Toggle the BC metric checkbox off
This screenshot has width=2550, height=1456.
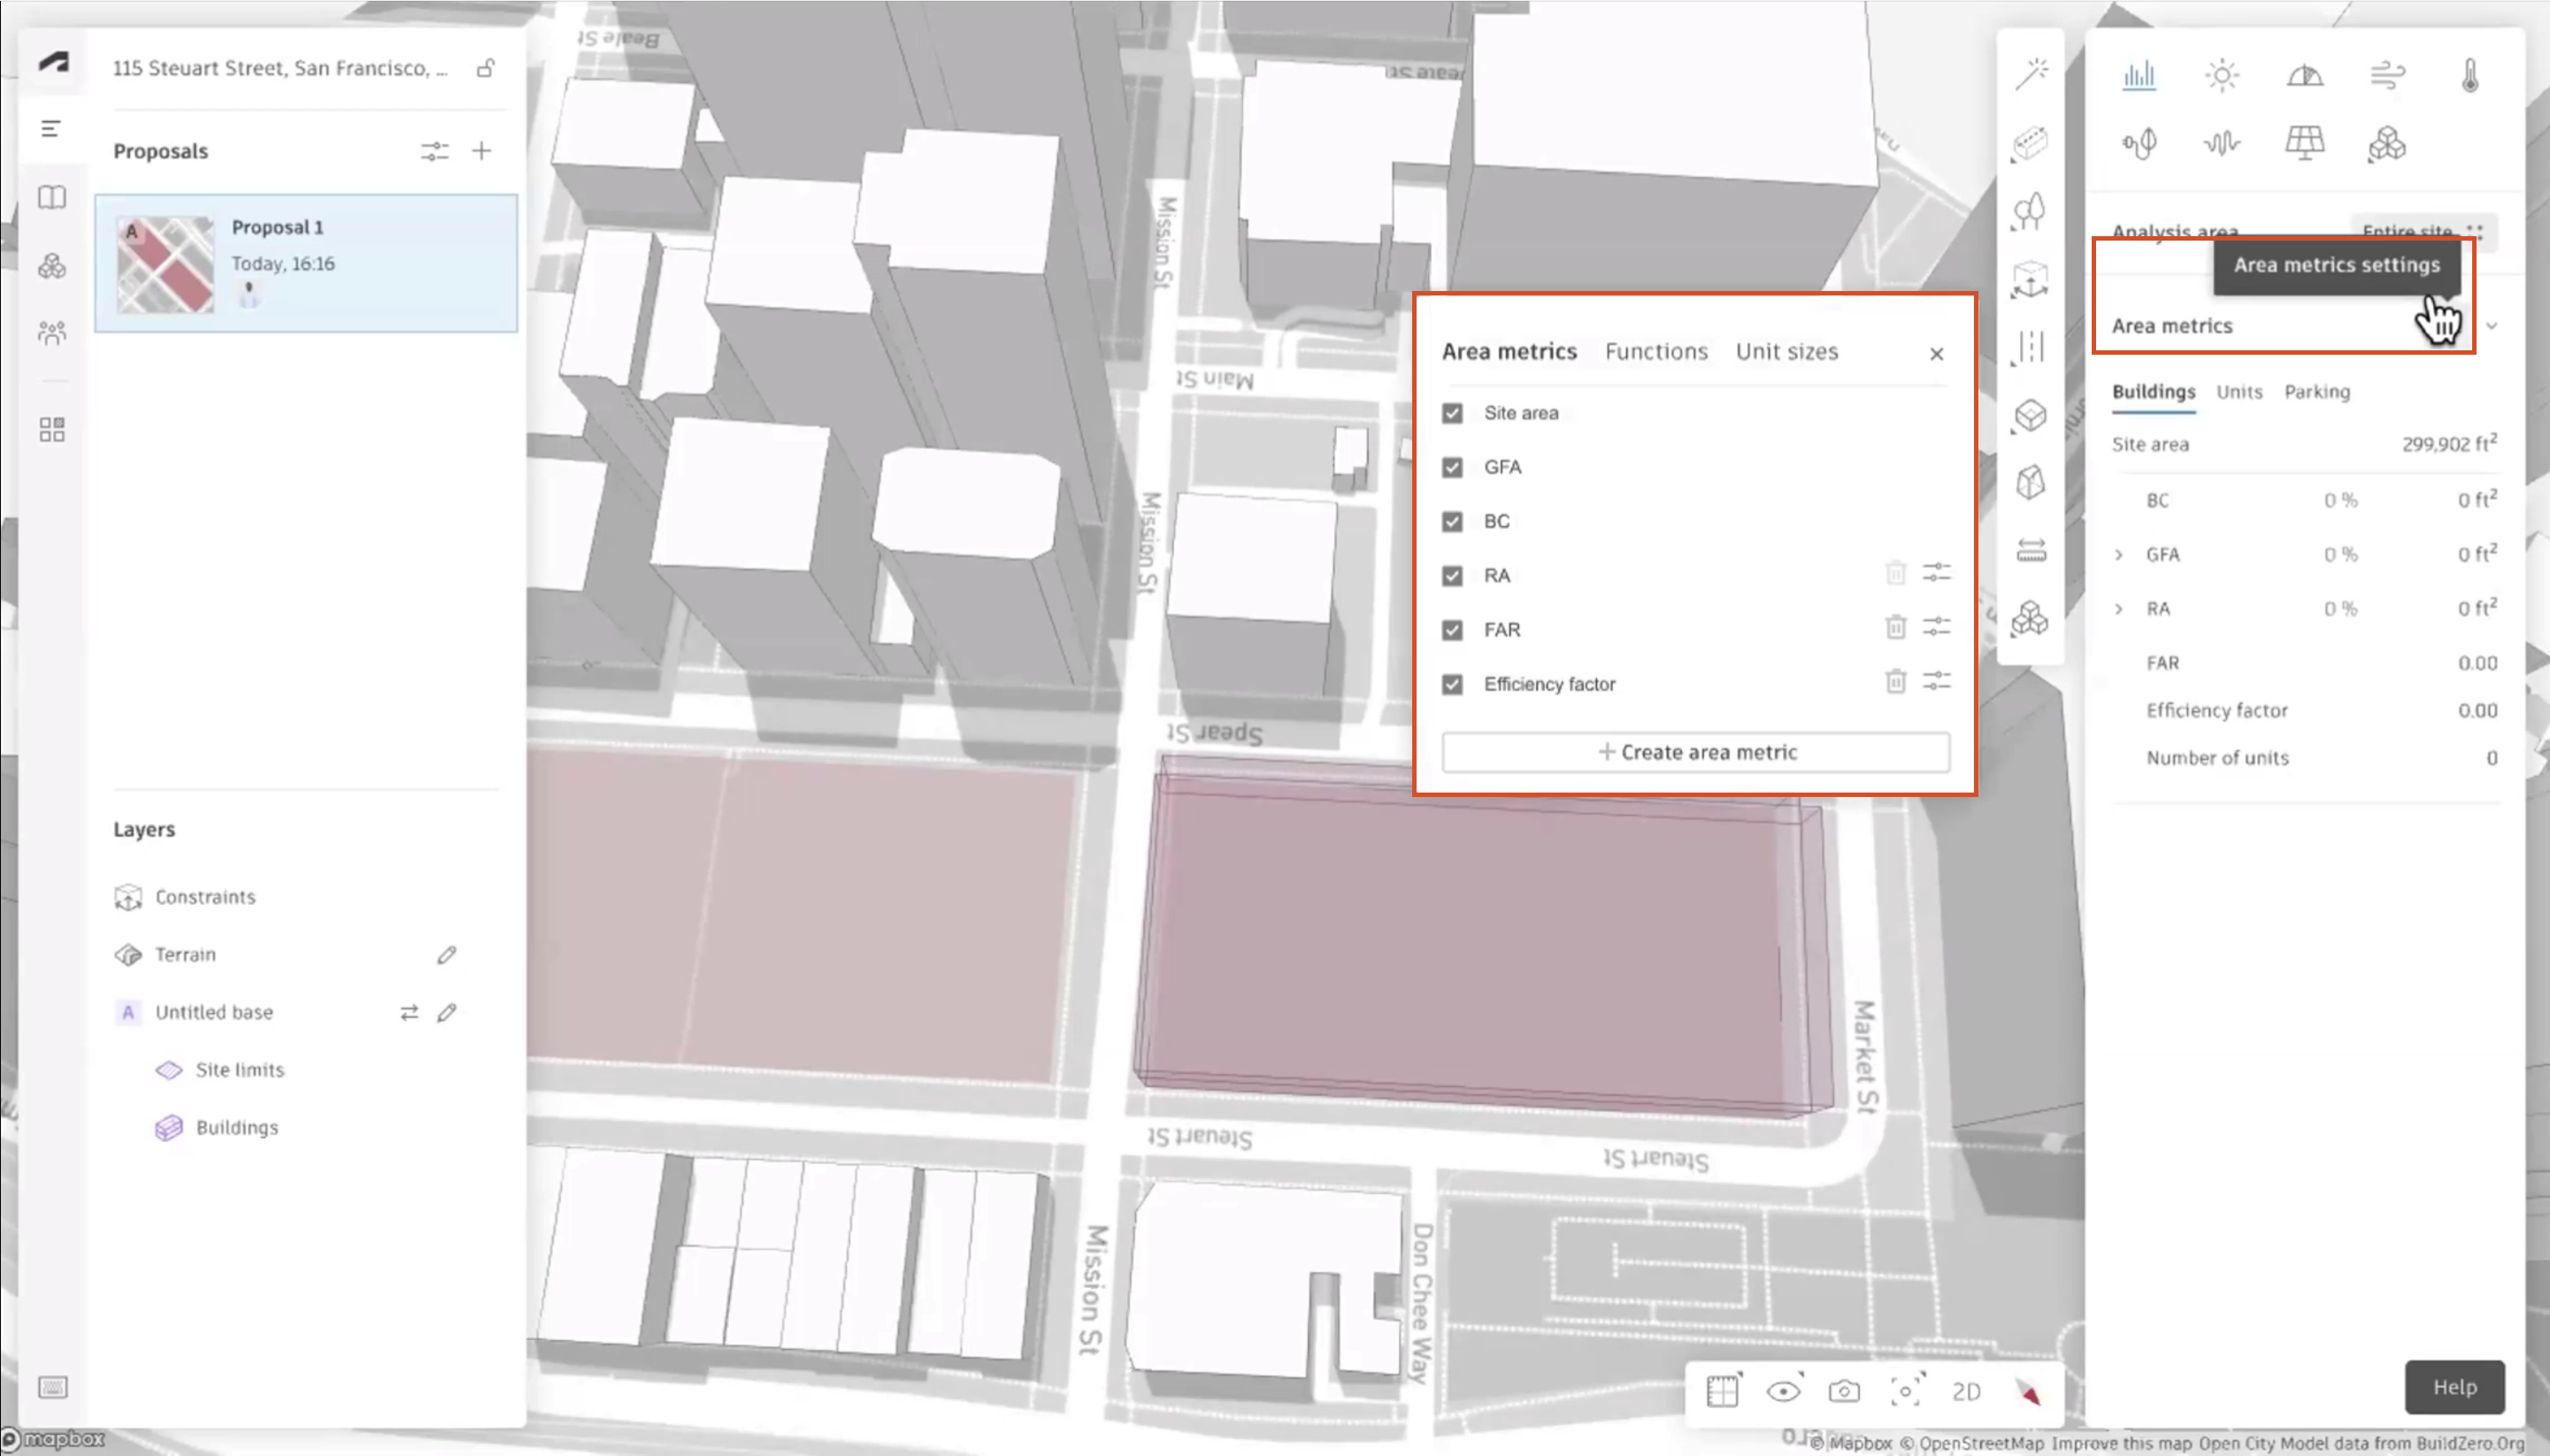pyautogui.click(x=1452, y=520)
